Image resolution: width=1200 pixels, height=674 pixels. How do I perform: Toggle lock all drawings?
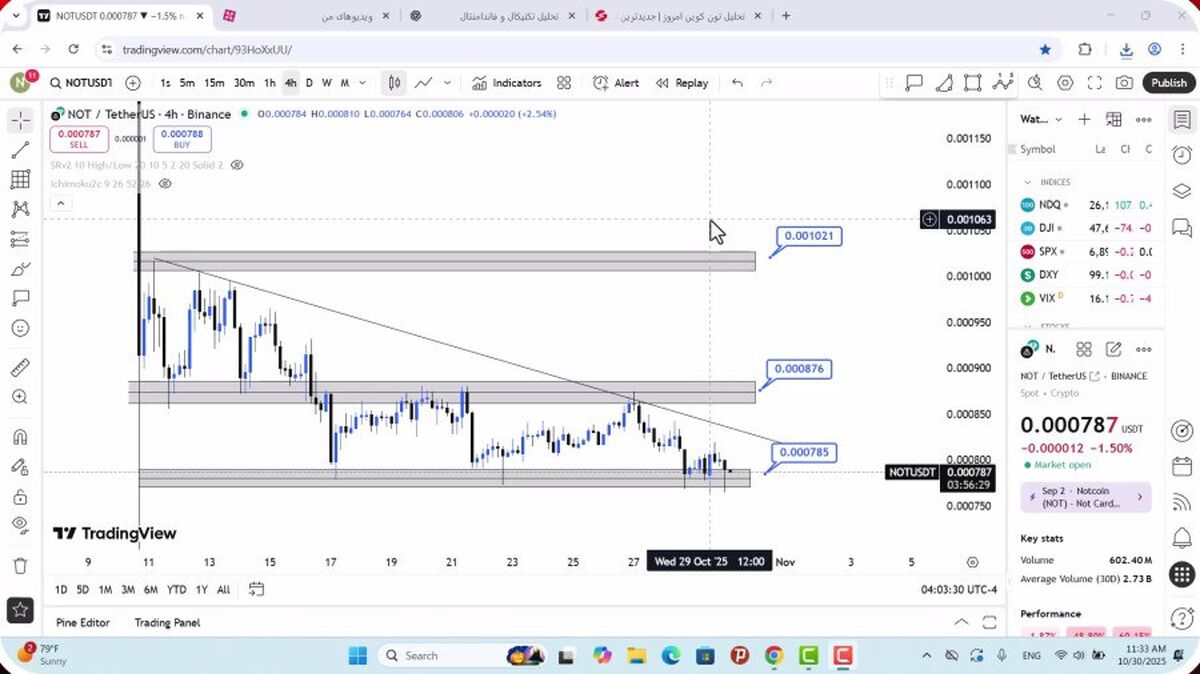tap(20, 496)
